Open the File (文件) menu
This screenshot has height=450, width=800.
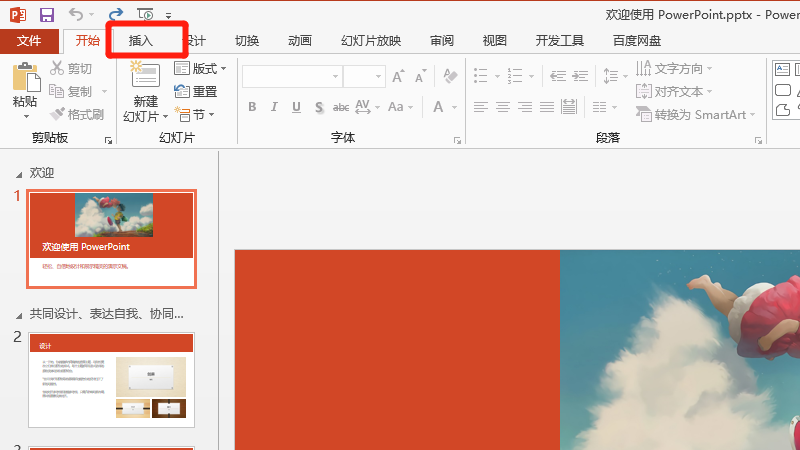click(29, 41)
